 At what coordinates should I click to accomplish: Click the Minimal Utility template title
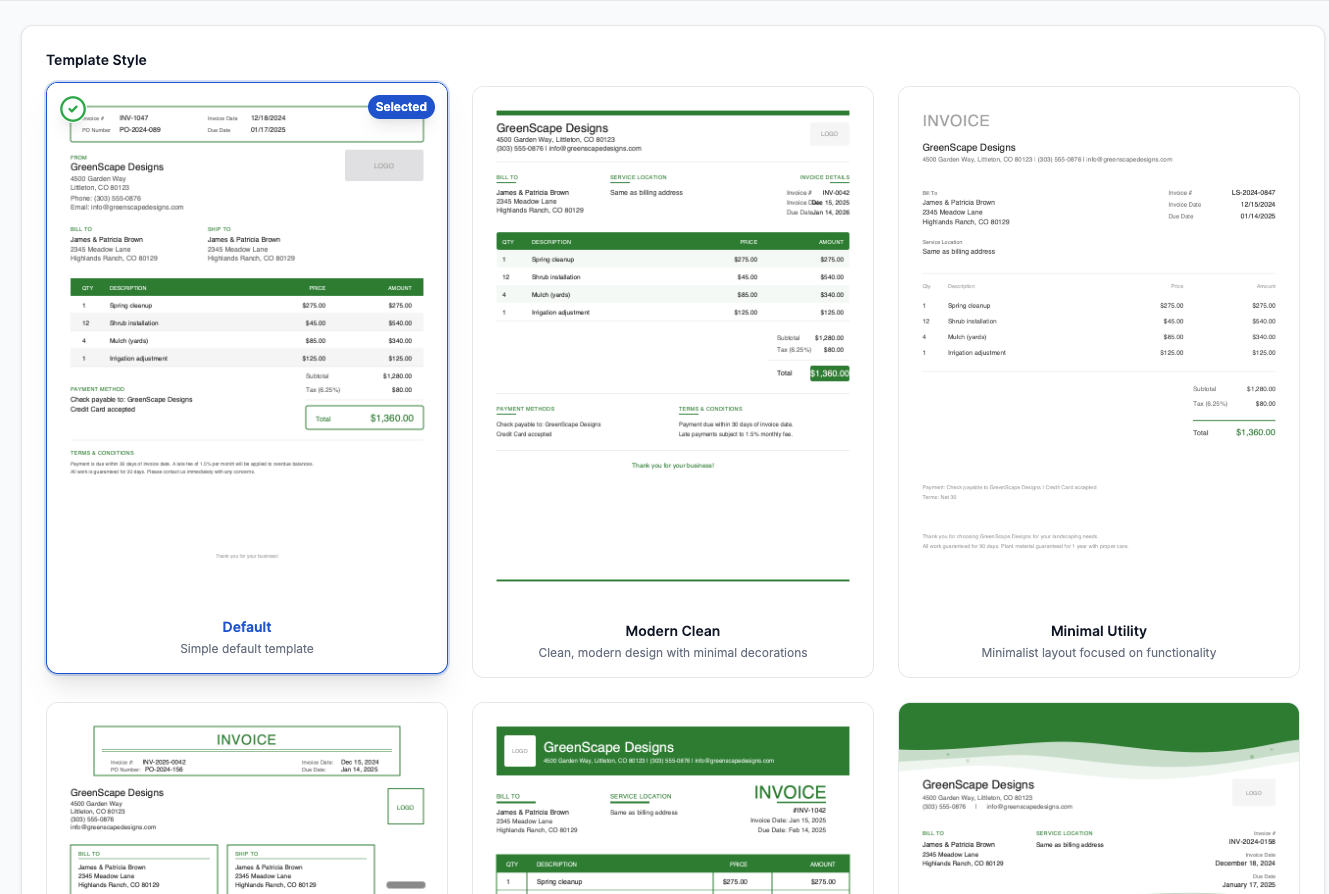1099,631
